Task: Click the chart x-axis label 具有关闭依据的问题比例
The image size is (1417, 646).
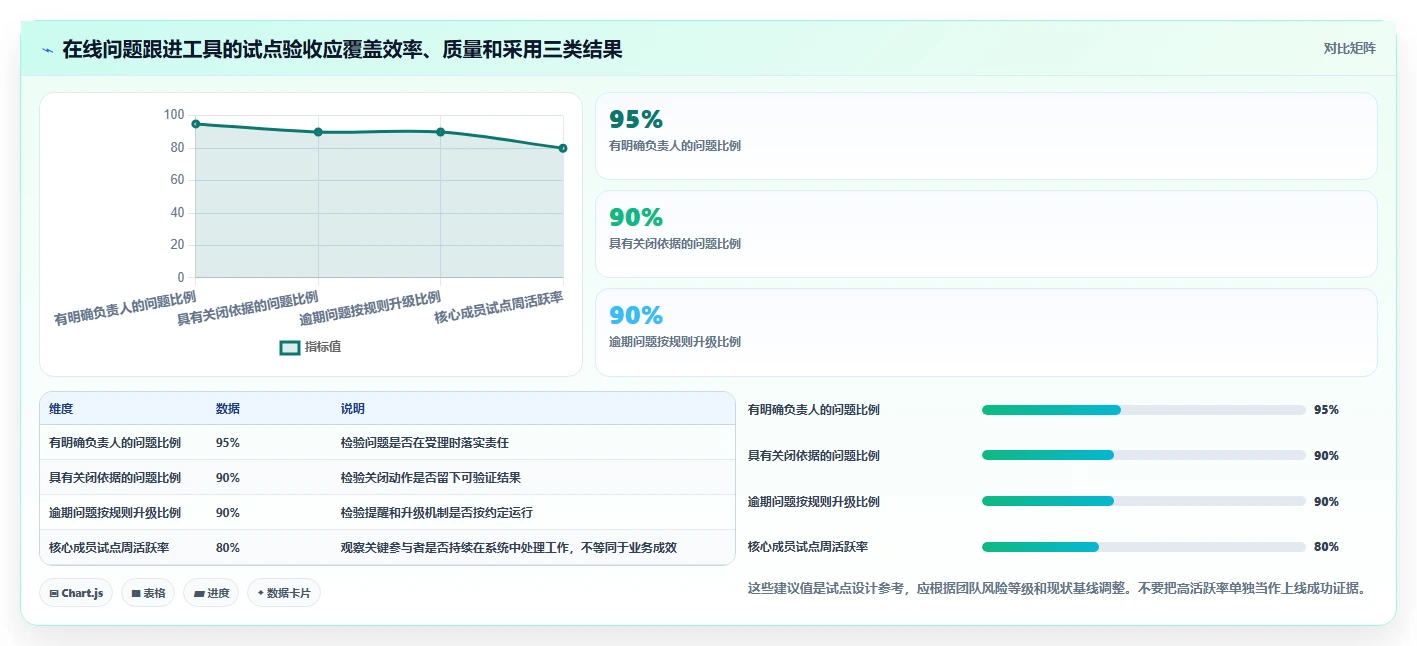Action: pos(248,309)
